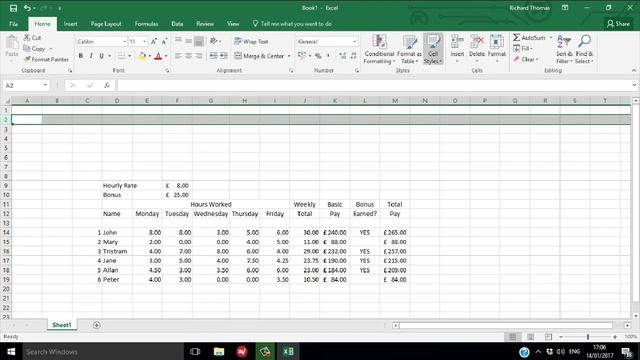Open the General number format dropdown

coord(354,42)
